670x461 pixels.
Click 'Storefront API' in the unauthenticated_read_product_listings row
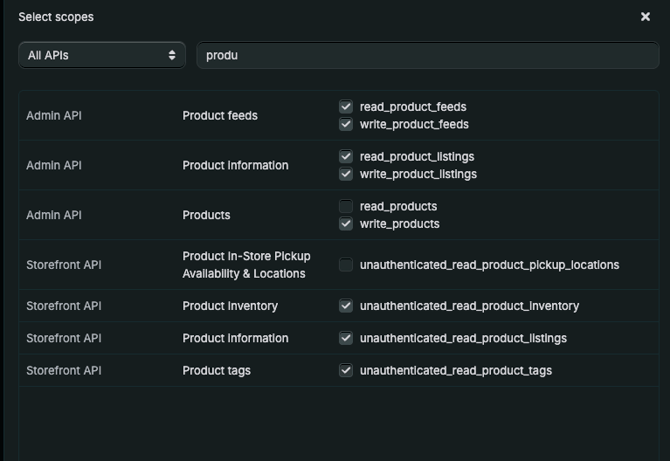[x=64, y=338]
